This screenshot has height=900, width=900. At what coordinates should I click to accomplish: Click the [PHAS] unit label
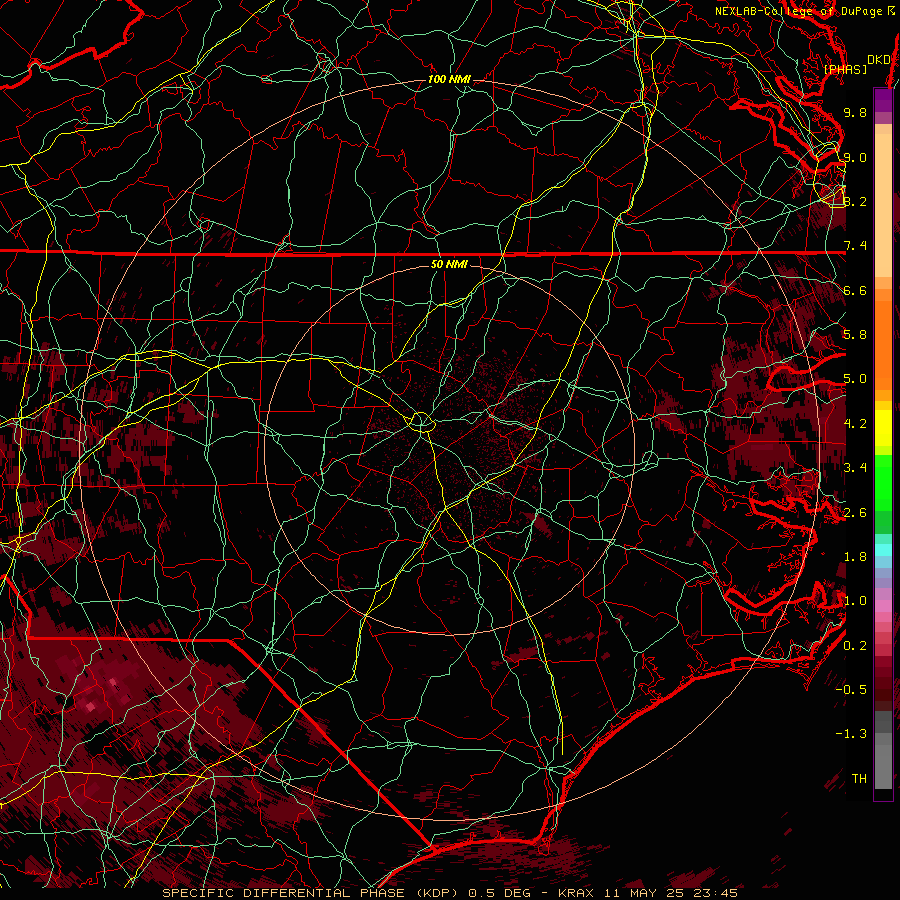pos(845,70)
